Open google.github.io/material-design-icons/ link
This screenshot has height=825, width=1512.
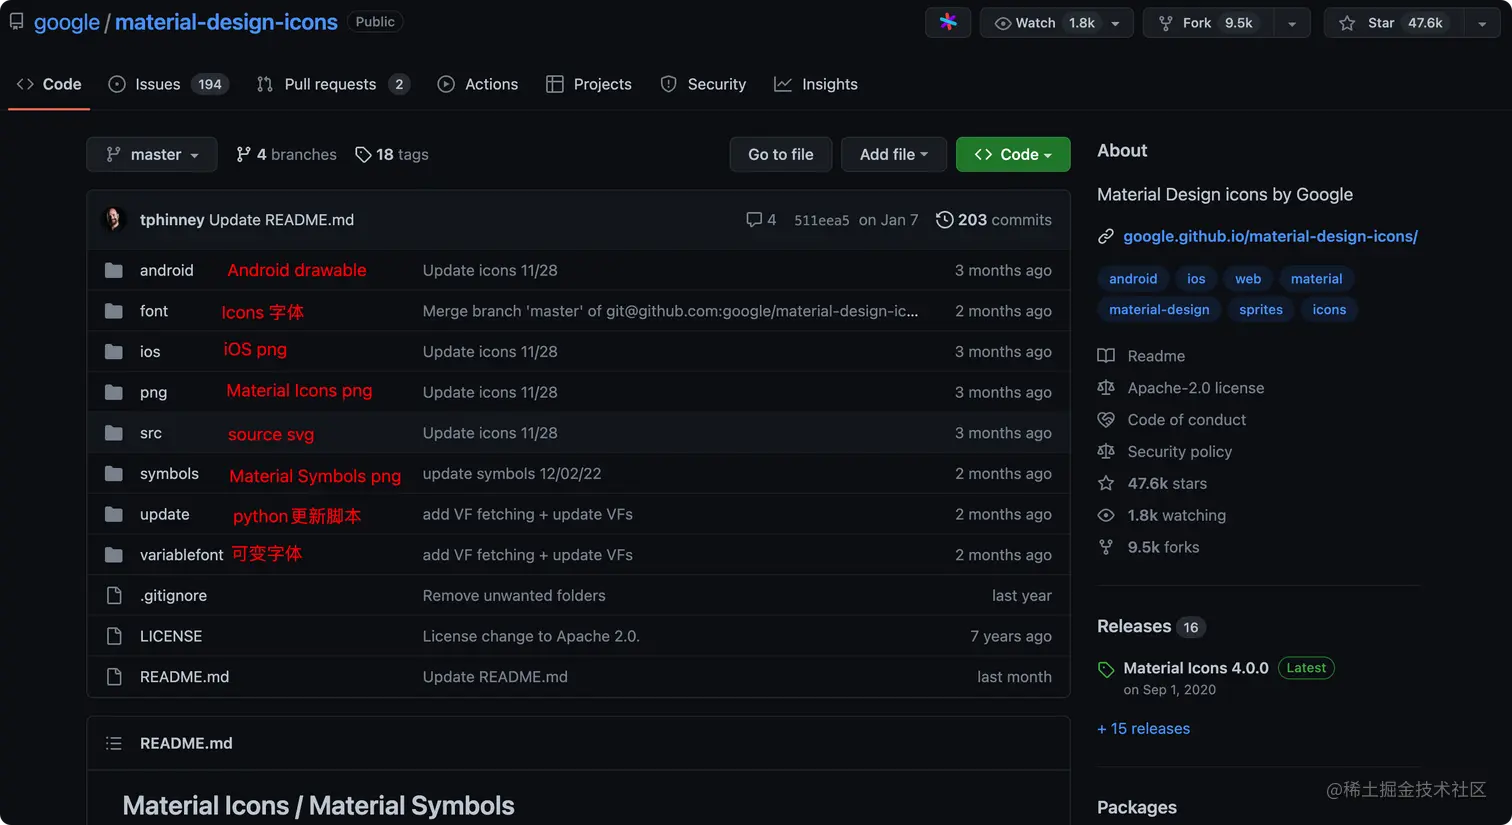[1270, 237]
